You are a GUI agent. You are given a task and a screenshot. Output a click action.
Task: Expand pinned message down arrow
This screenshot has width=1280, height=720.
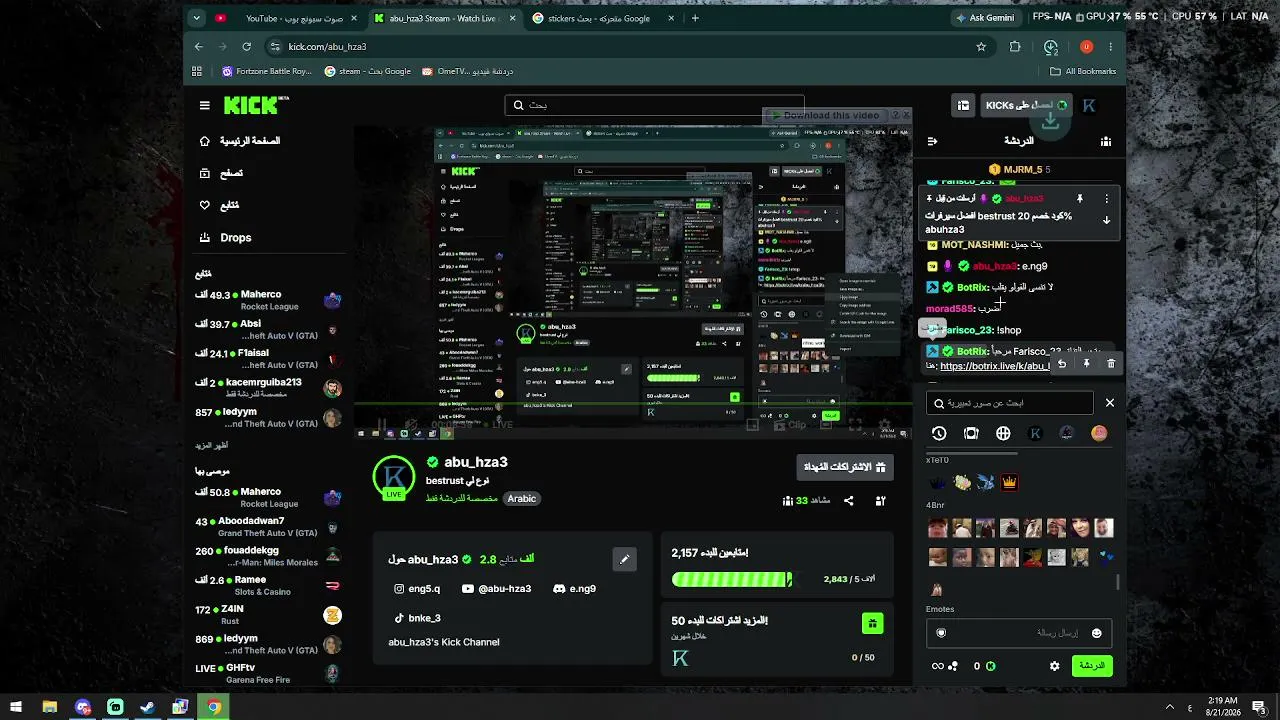[x=1106, y=220]
